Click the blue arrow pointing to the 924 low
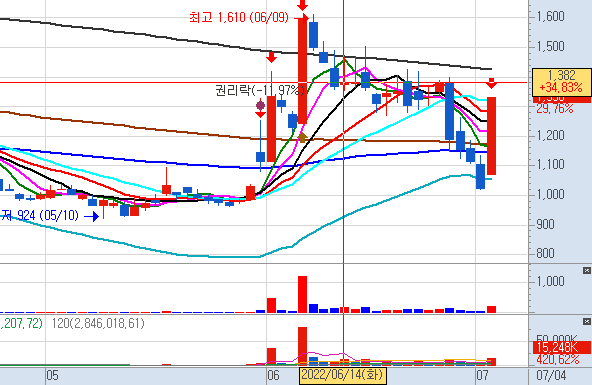Screen dimensions: 592x385 click(92, 216)
